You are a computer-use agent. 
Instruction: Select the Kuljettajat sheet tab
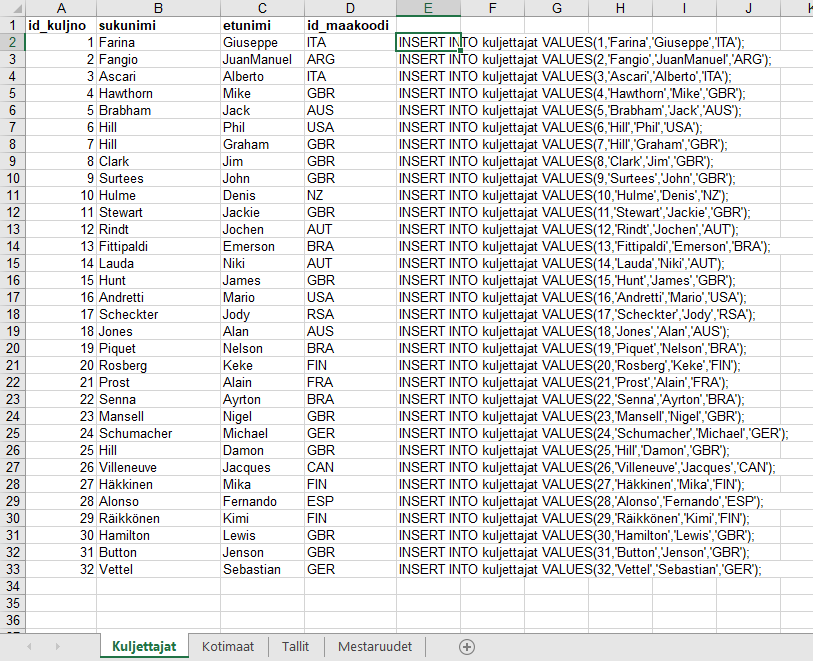pyautogui.click(x=144, y=647)
